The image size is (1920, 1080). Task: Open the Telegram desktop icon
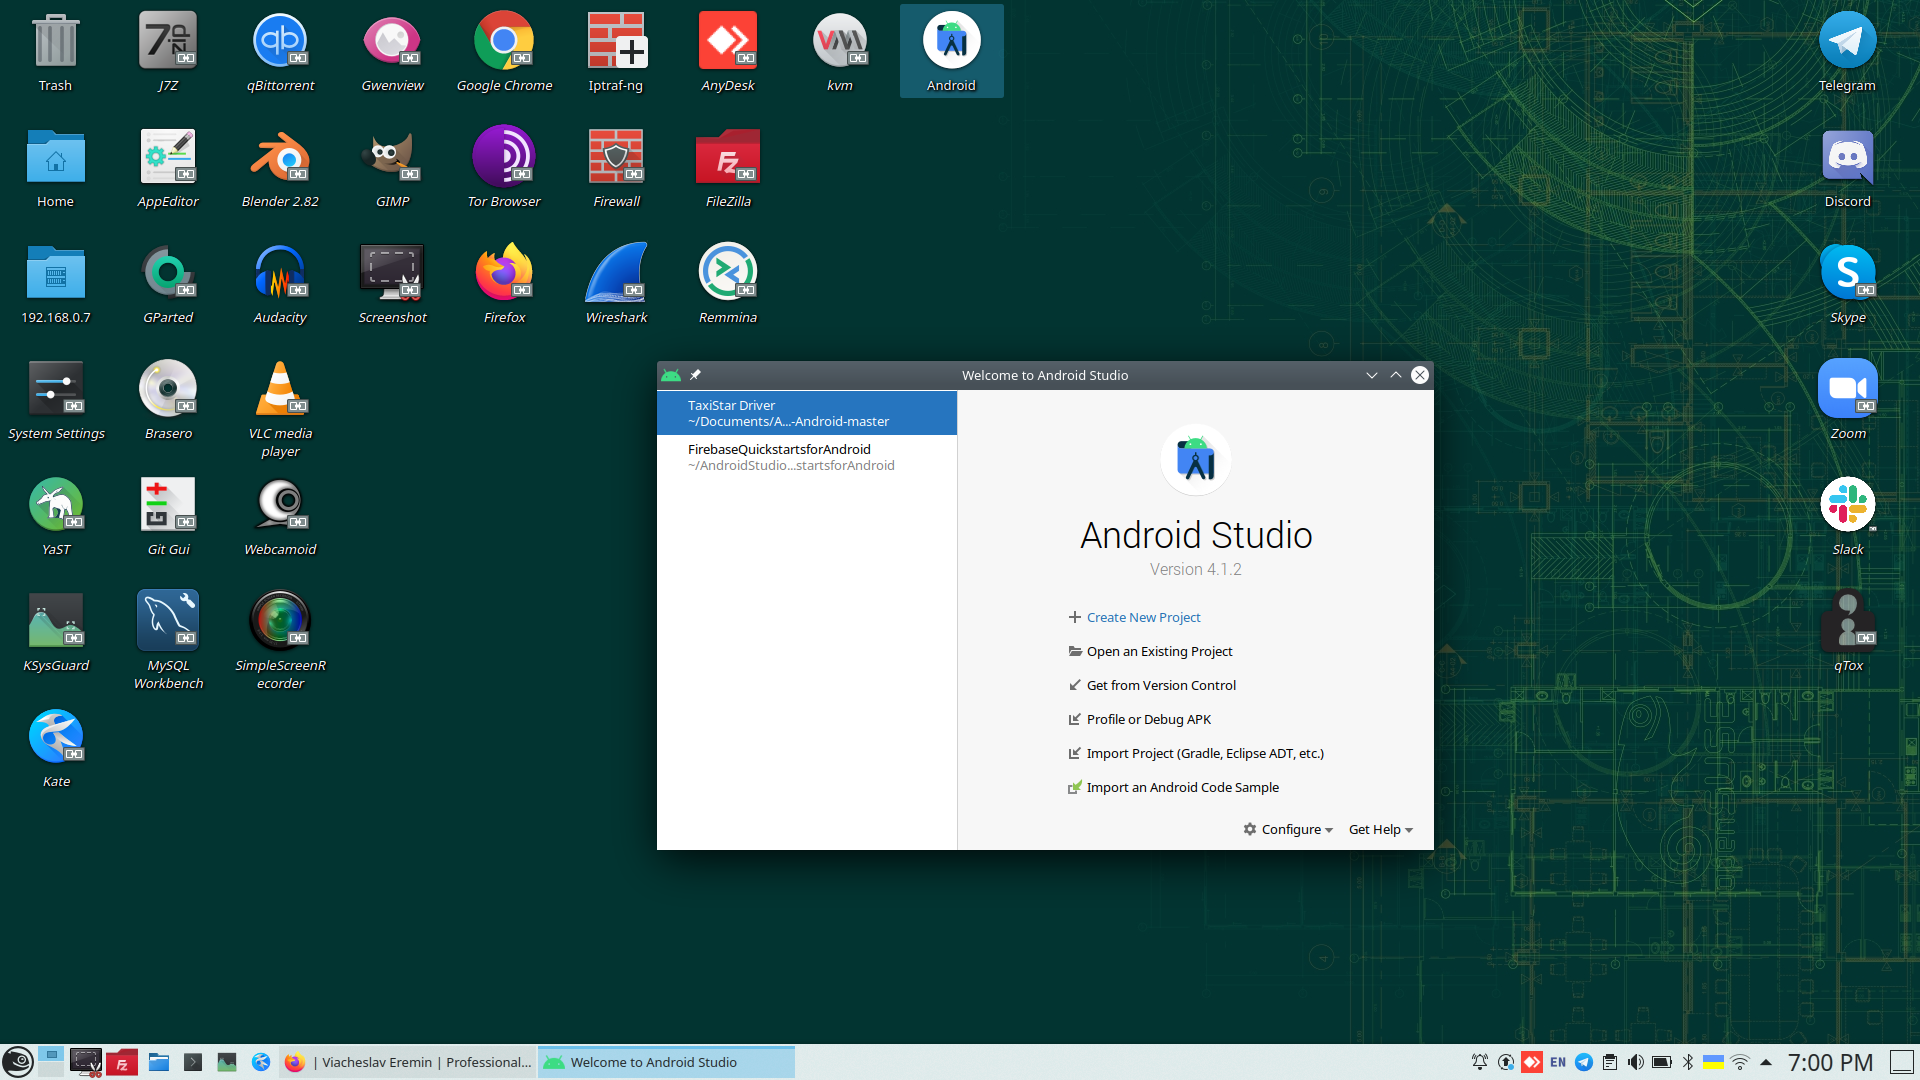point(1846,41)
